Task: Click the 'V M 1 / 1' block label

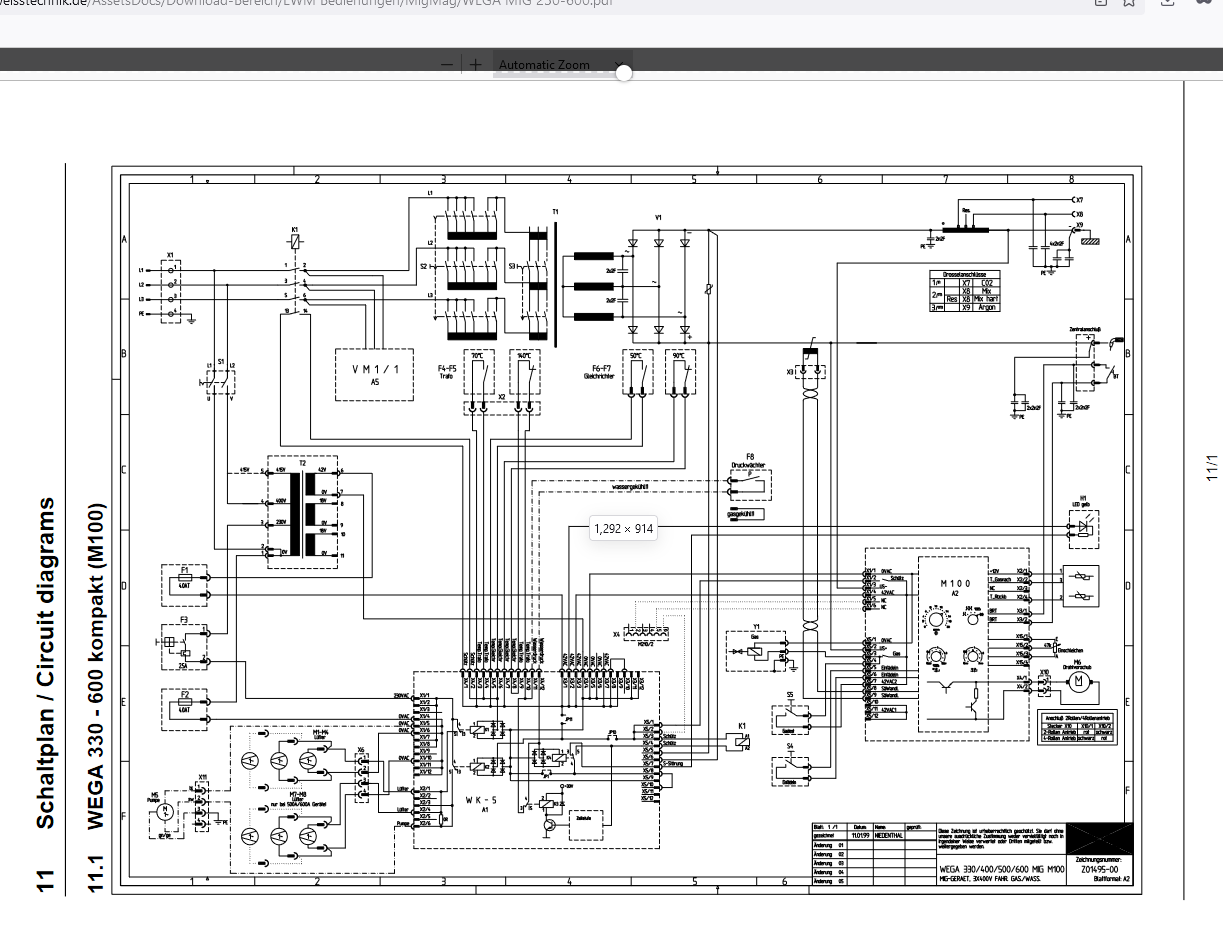Action: [x=374, y=369]
